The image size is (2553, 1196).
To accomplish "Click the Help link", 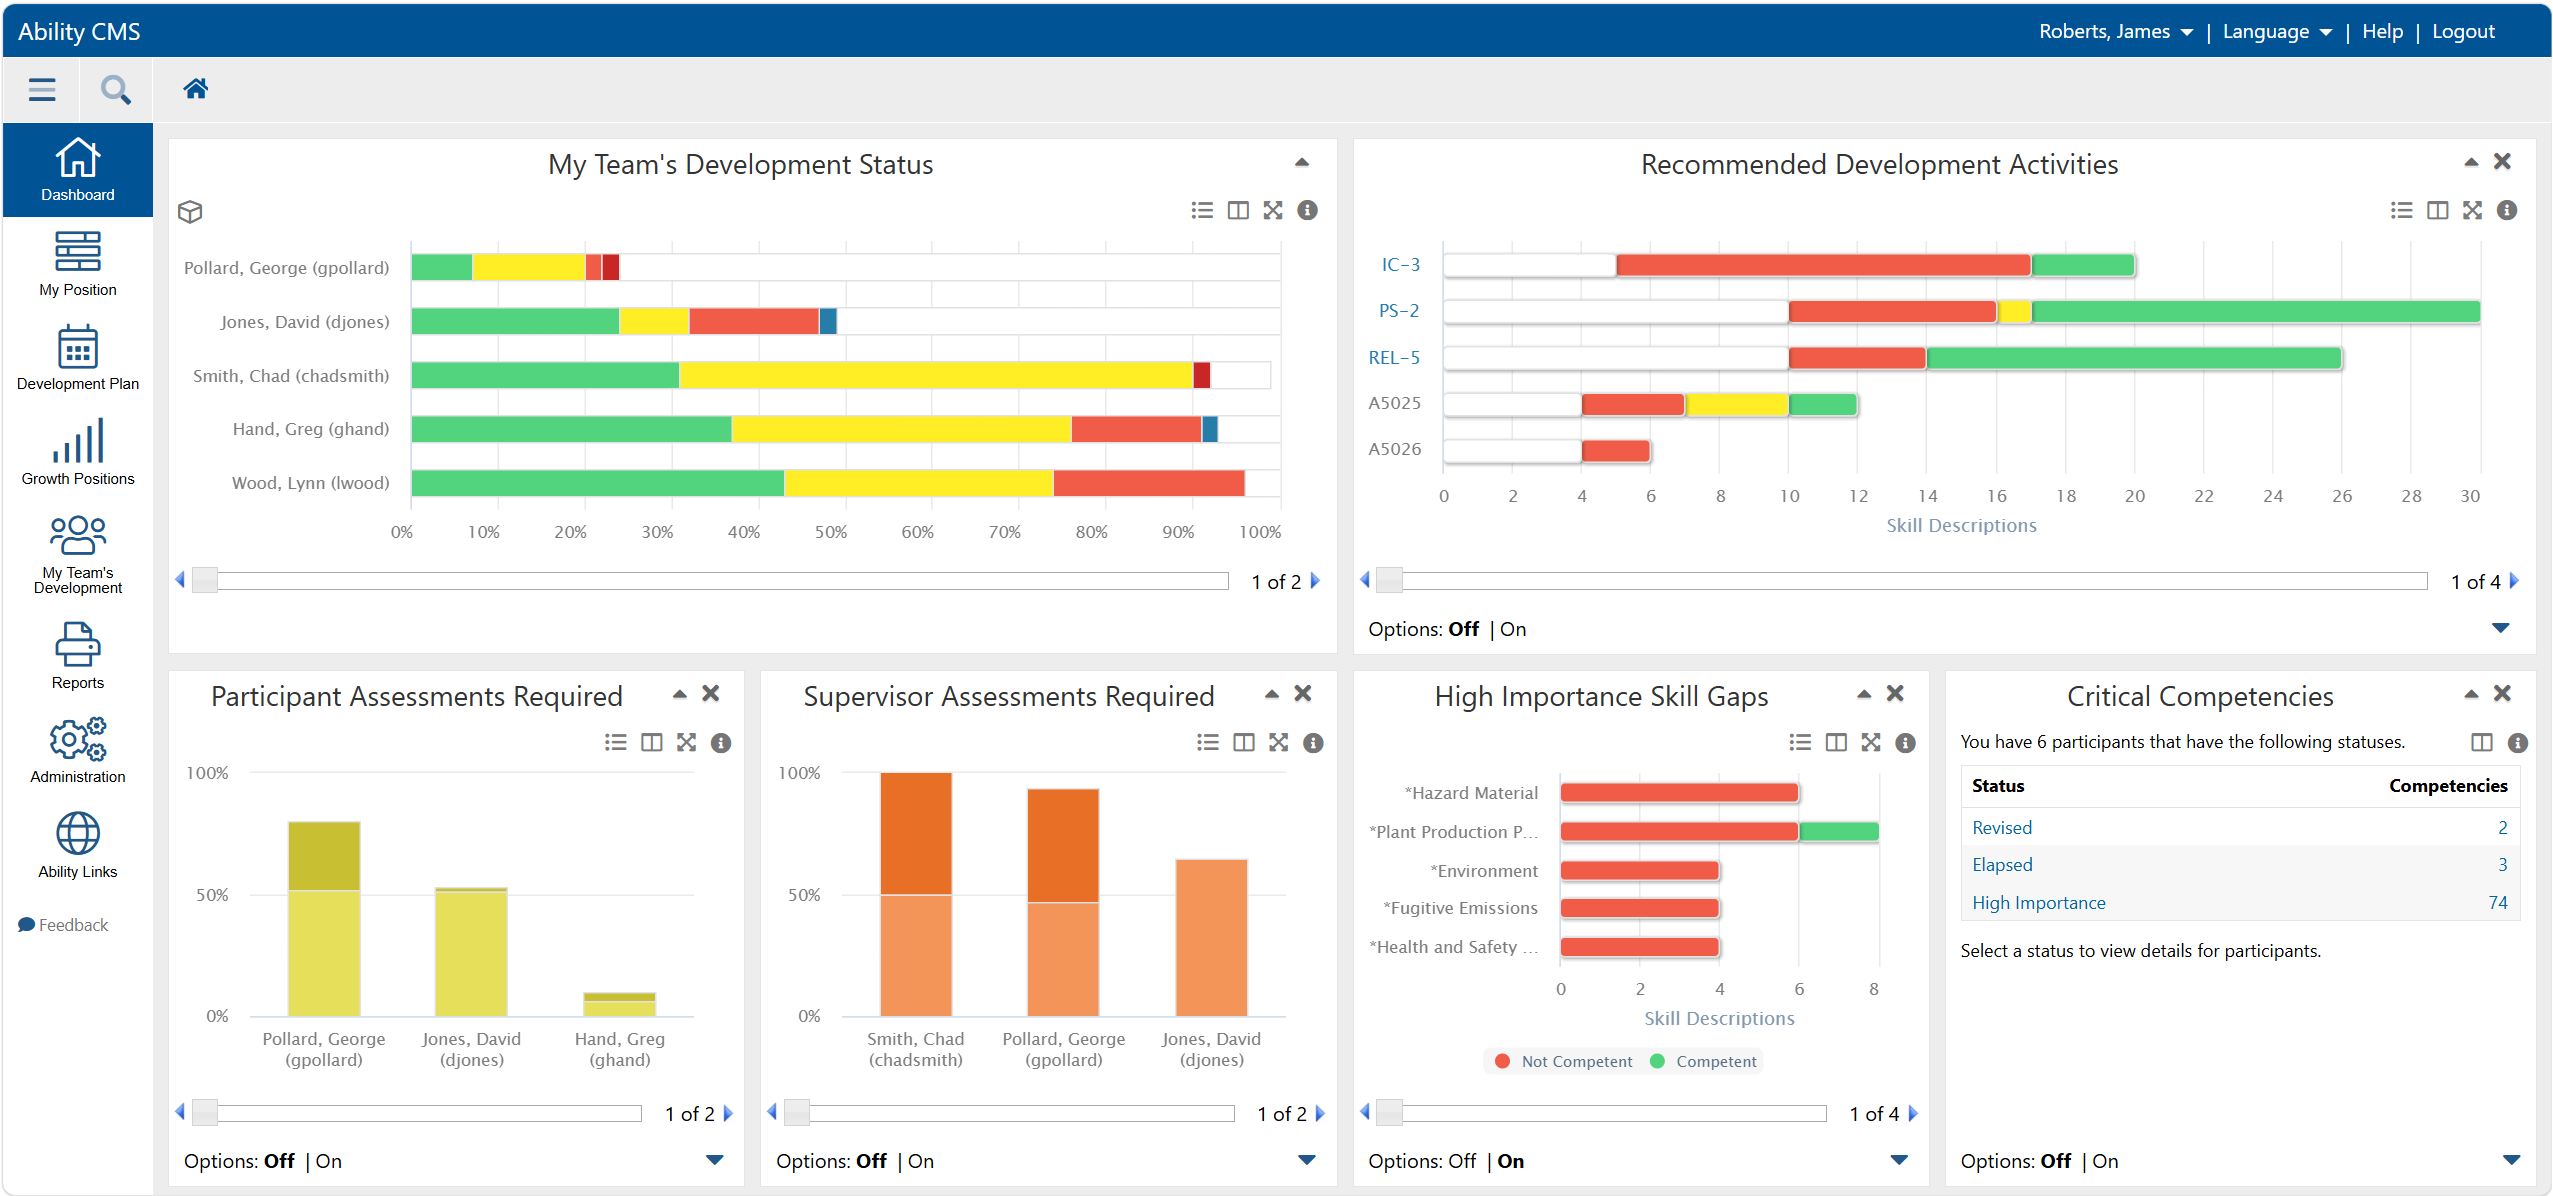I will click(x=2382, y=32).
